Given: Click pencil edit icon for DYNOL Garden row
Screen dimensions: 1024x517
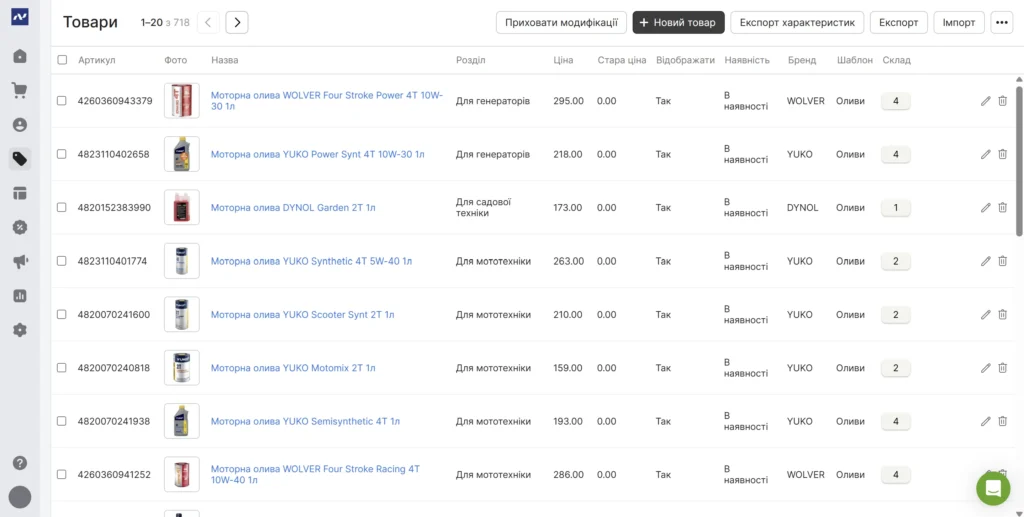Looking at the screenshot, I should coord(986,208).
